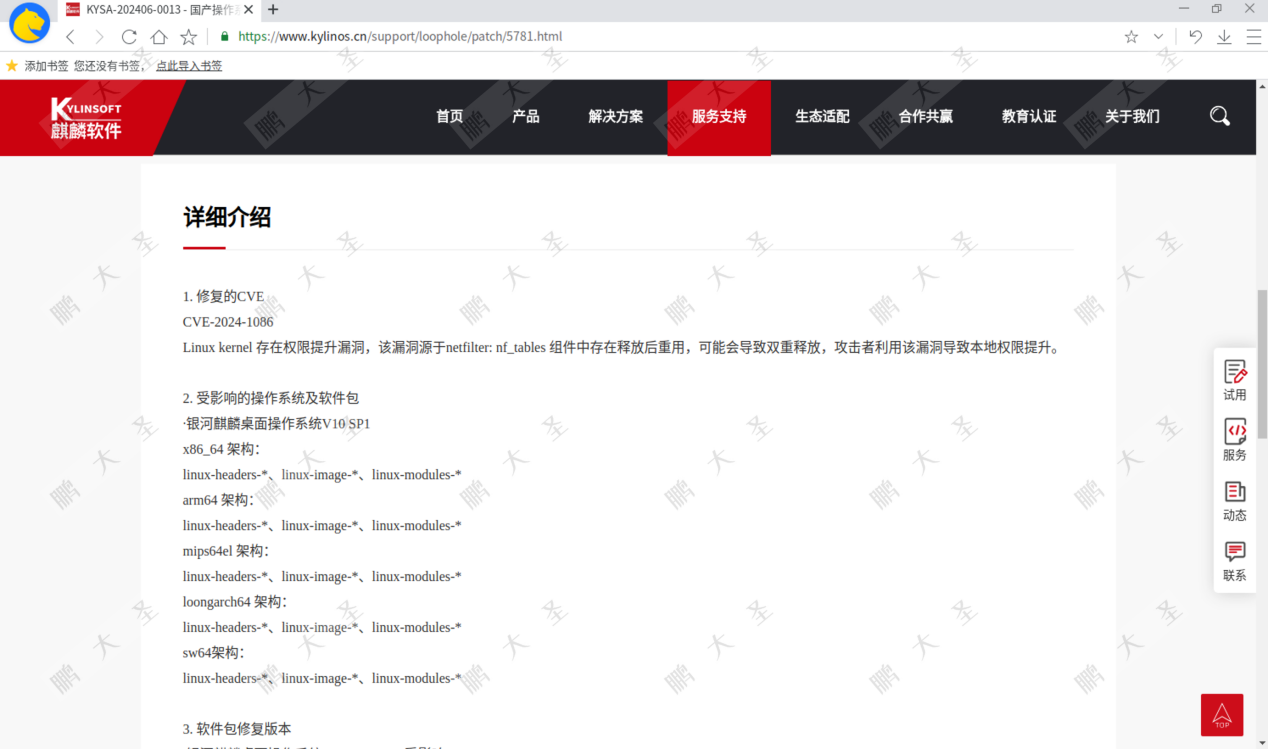Viewport: 1268px width, 749px height.
Task: Reload the page with refresh icon
Action: point(129,37)
